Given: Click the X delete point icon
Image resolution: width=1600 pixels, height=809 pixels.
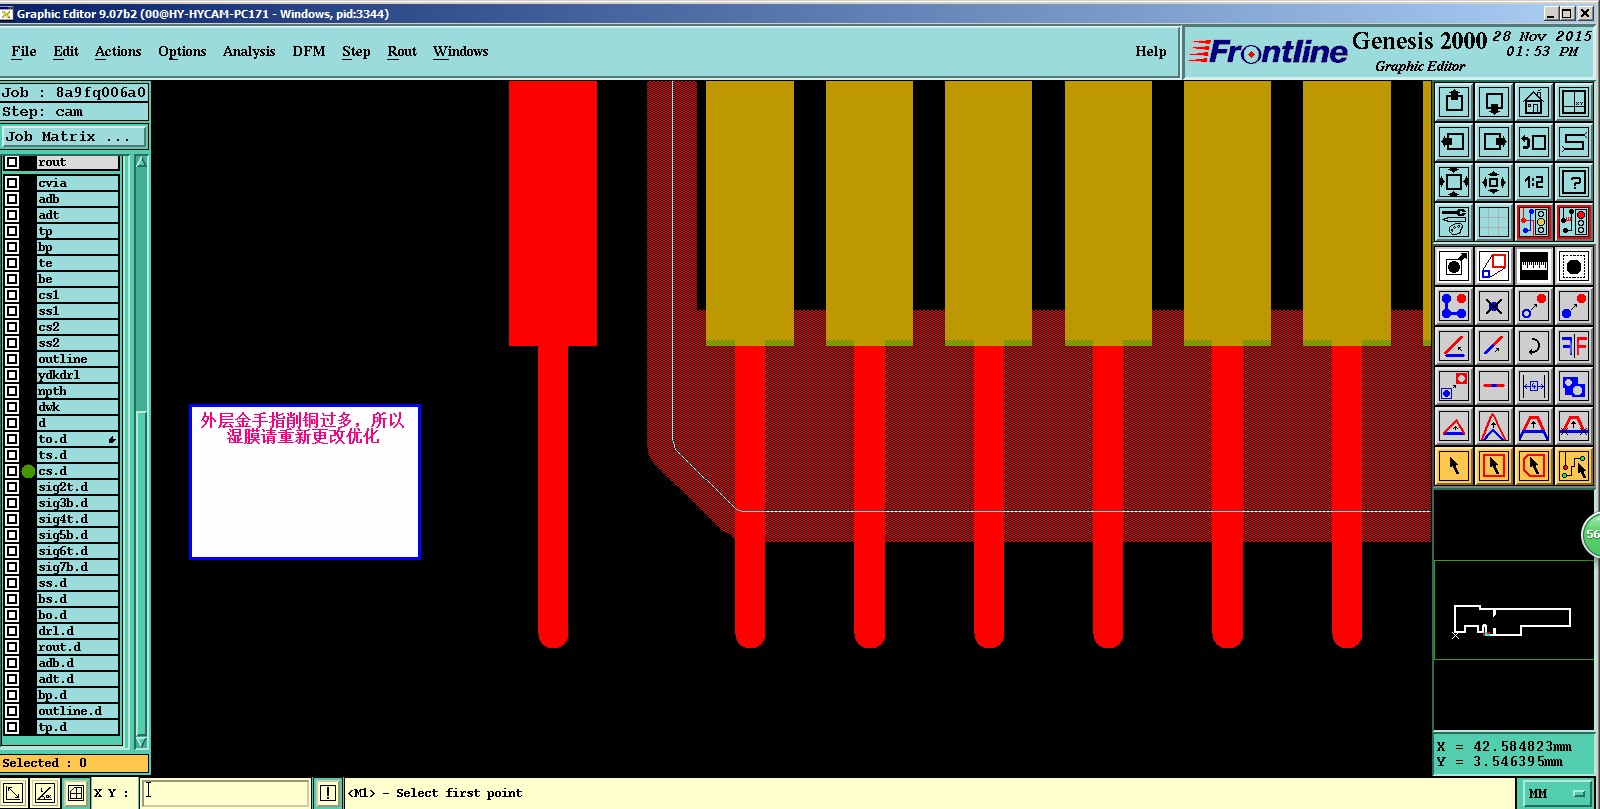Looking at the screenshot, I should (1494, 306).
